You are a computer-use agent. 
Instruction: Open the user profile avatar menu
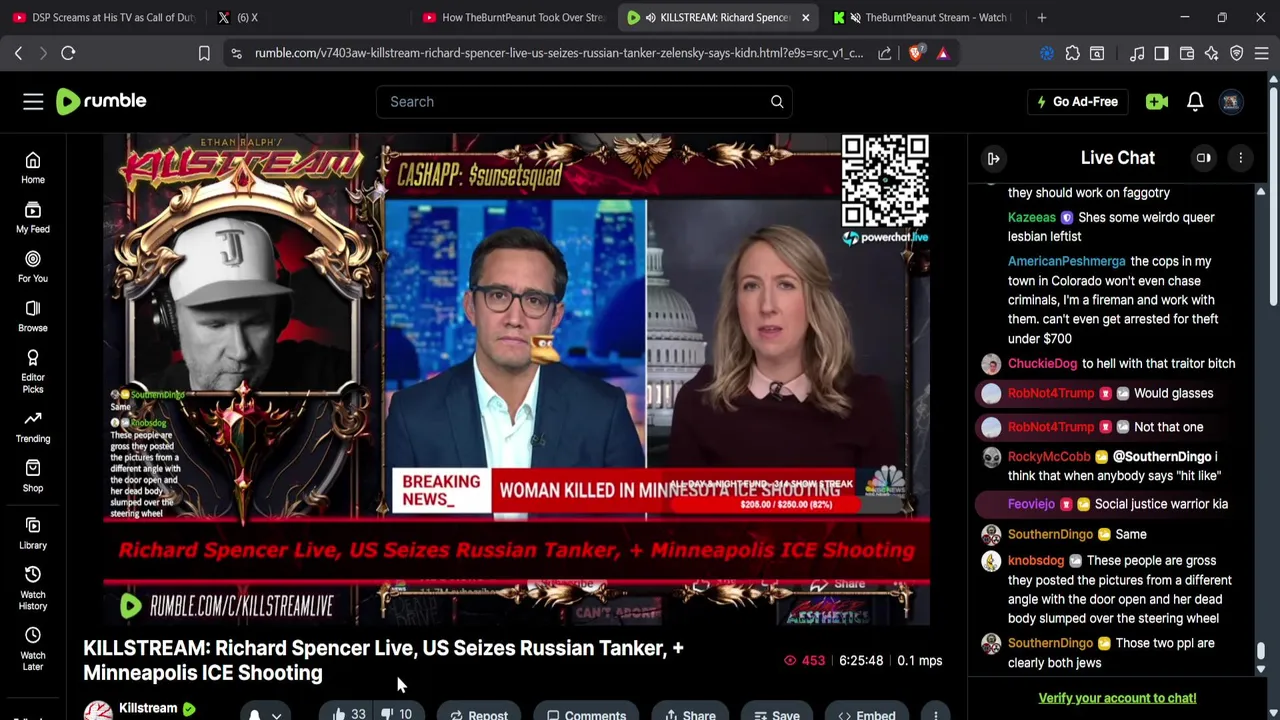click(x=1231, y=101)
